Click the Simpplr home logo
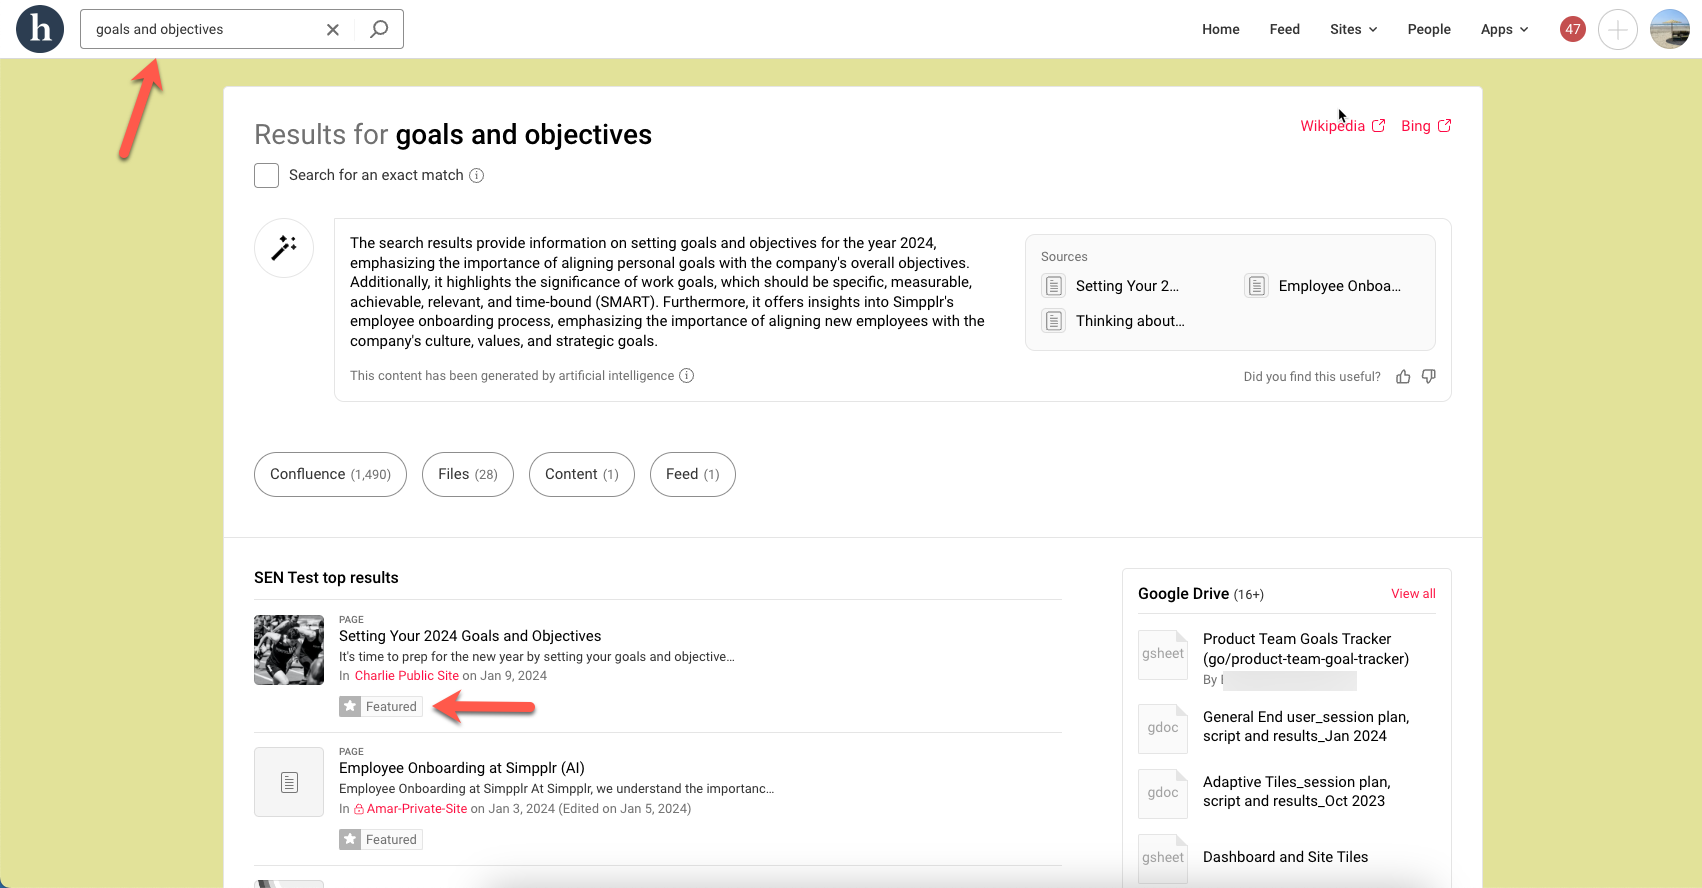 40,29
